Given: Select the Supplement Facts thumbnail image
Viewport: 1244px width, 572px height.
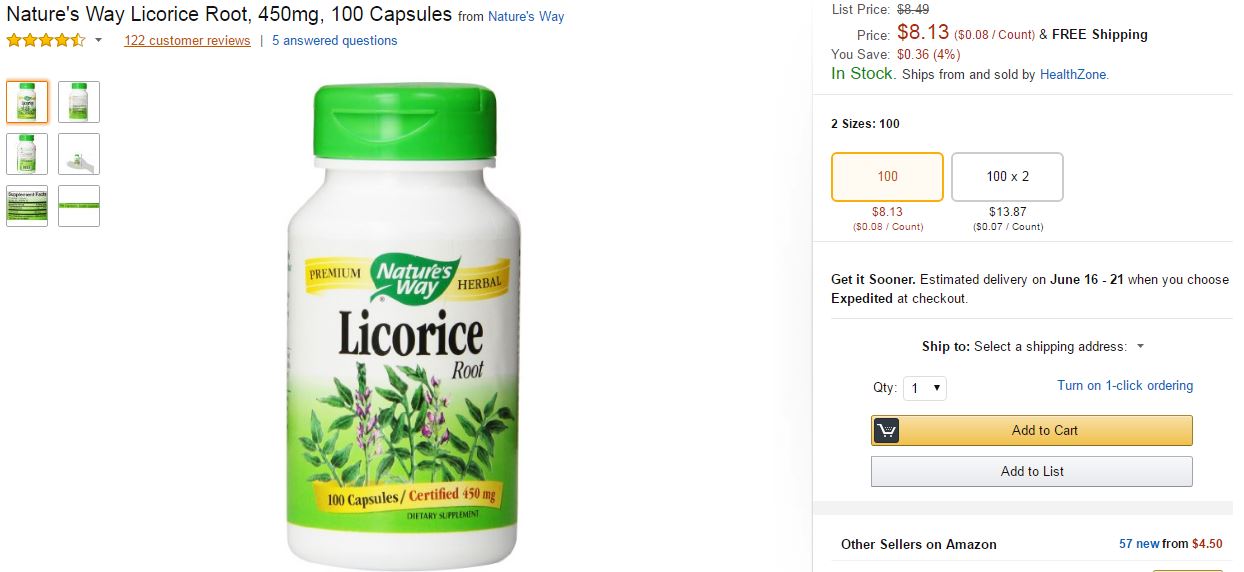Looking at the screenshot, I should click(27, 206).
